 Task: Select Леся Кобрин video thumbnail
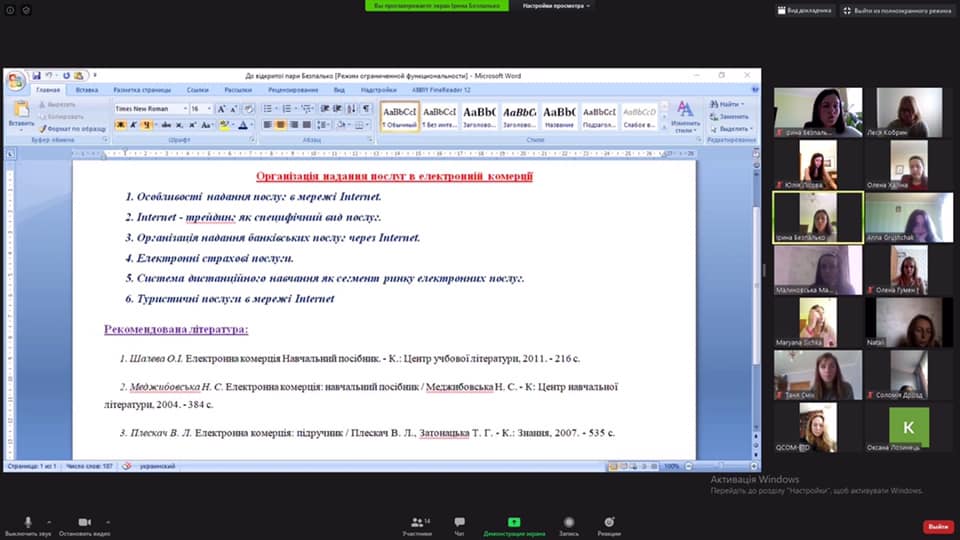point(909,112)
